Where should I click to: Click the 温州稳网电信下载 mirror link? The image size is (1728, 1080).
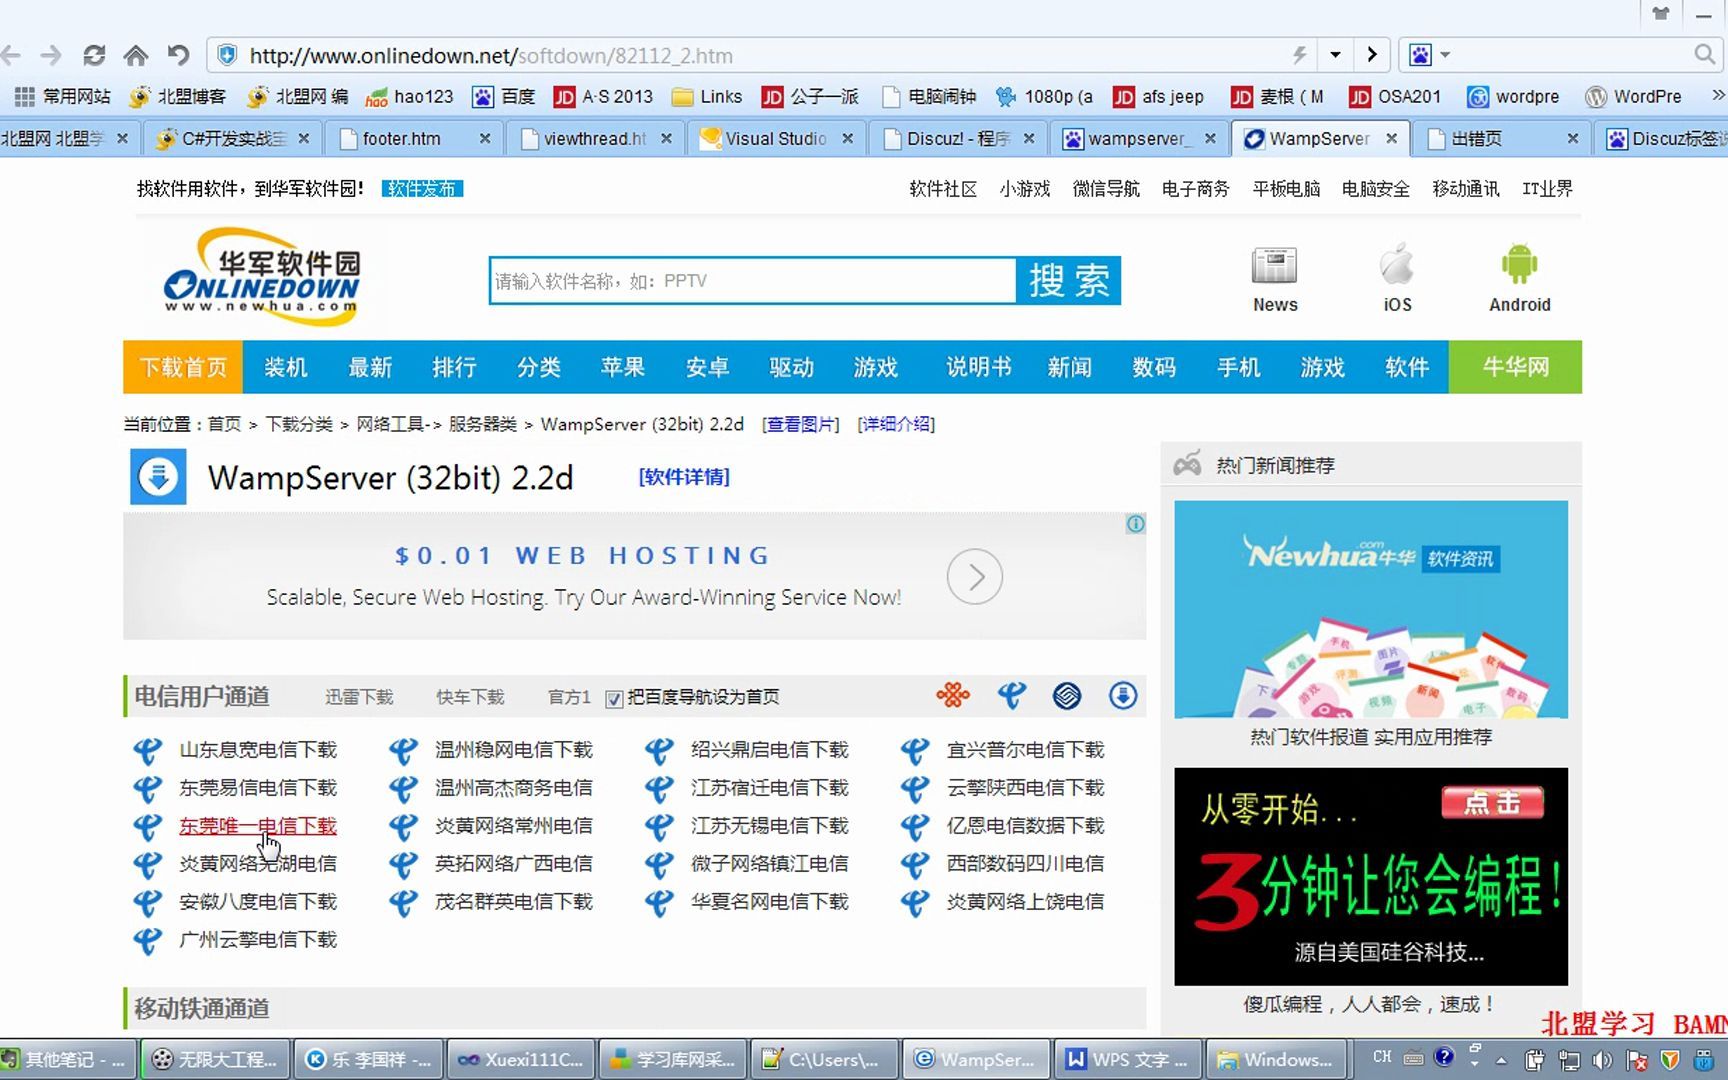click(x=514, y=750)
